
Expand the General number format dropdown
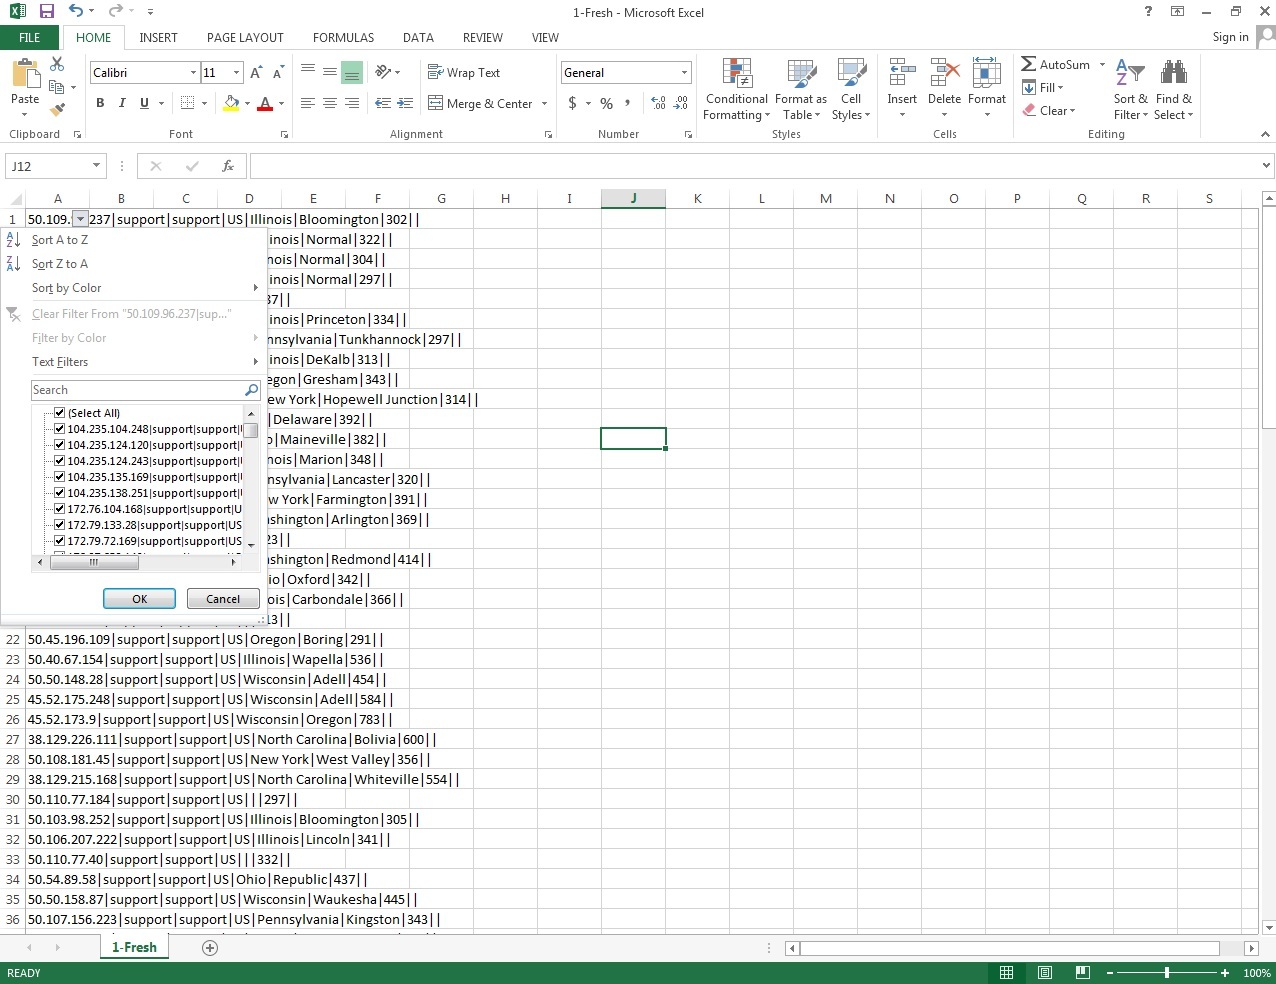684,73
